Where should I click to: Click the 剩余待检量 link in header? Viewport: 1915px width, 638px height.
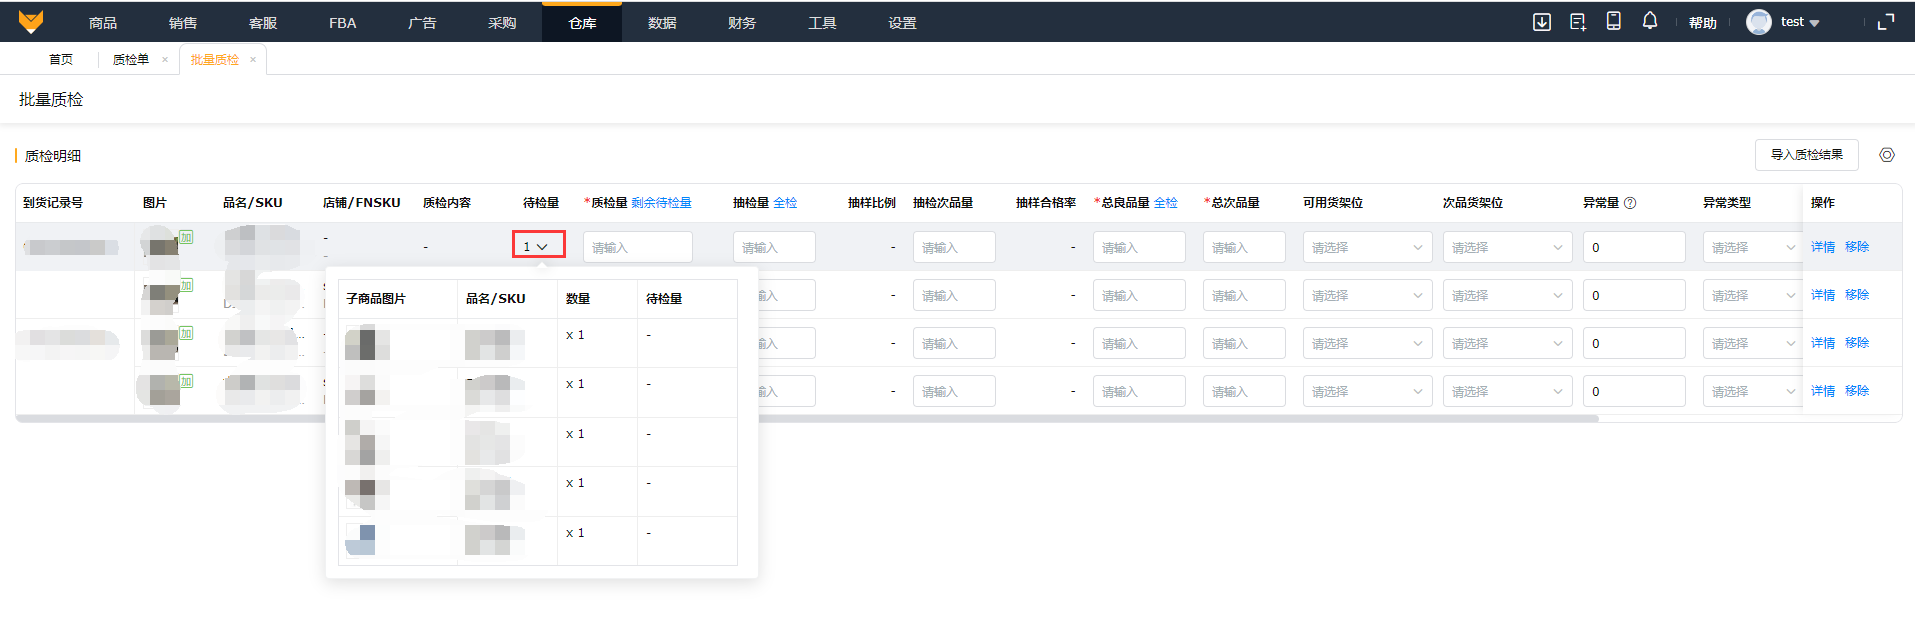click(661, 203)
